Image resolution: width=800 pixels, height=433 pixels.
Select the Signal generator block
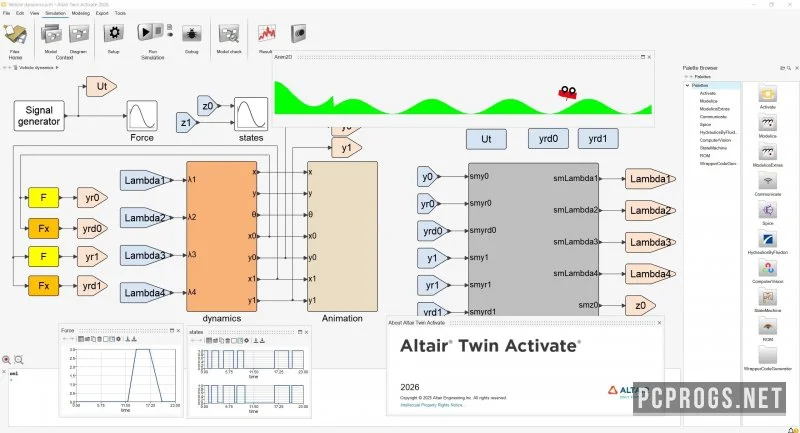tap(39, 116)
